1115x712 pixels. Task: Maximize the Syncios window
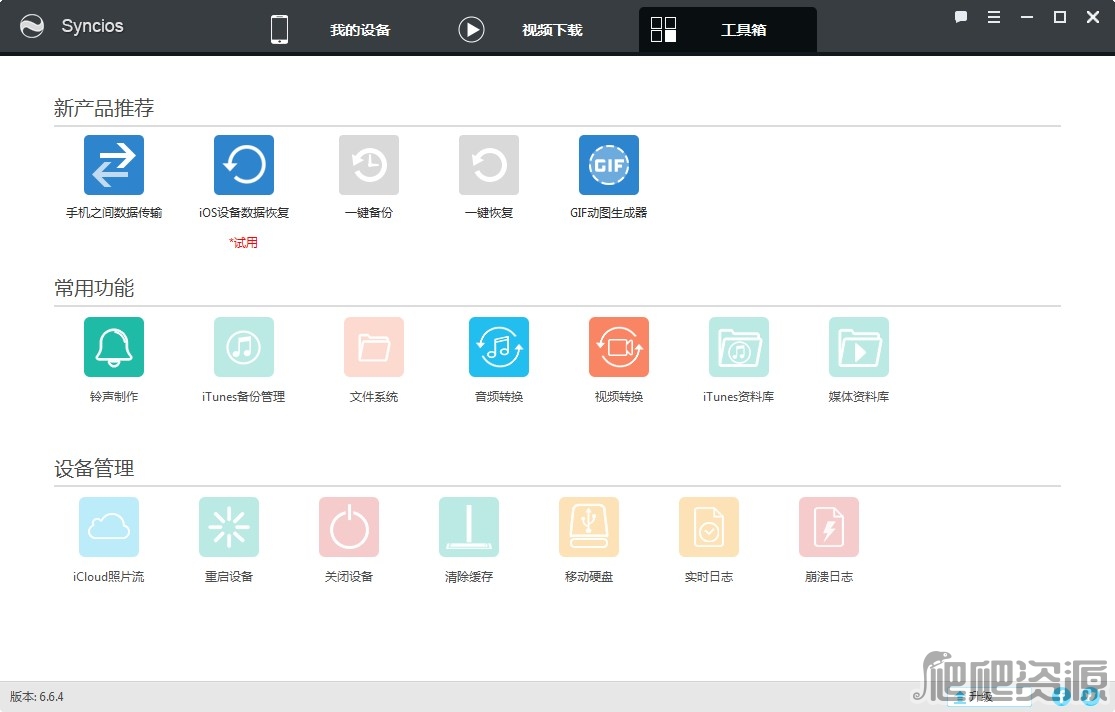tap(1060, 17)
